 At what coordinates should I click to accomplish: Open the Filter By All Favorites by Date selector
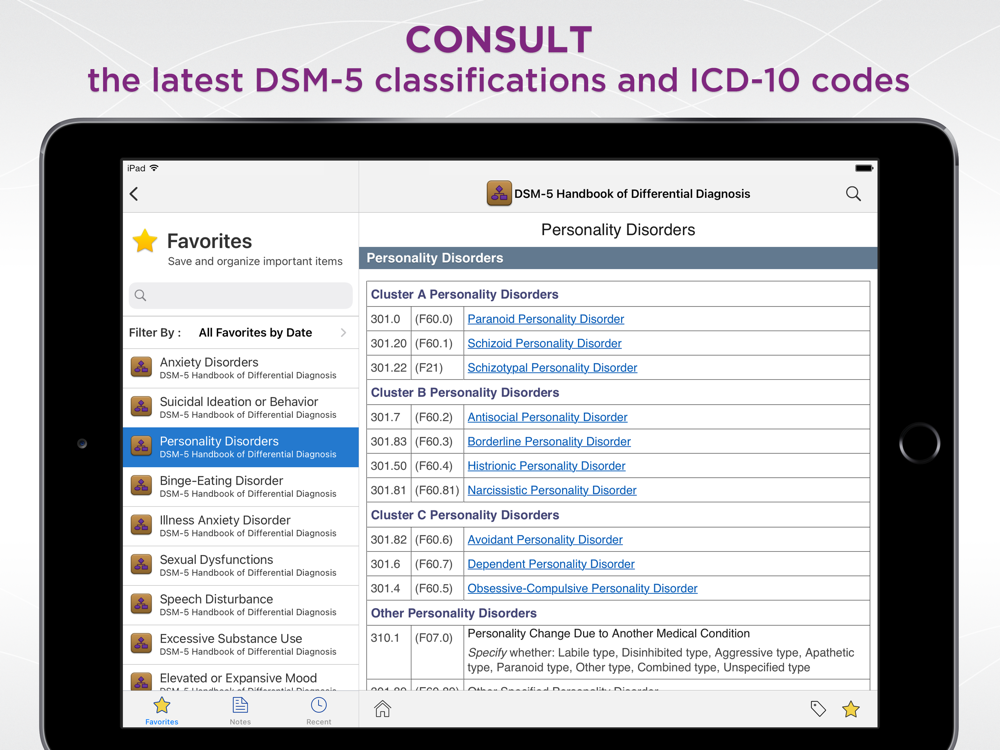tap(240, 332)
